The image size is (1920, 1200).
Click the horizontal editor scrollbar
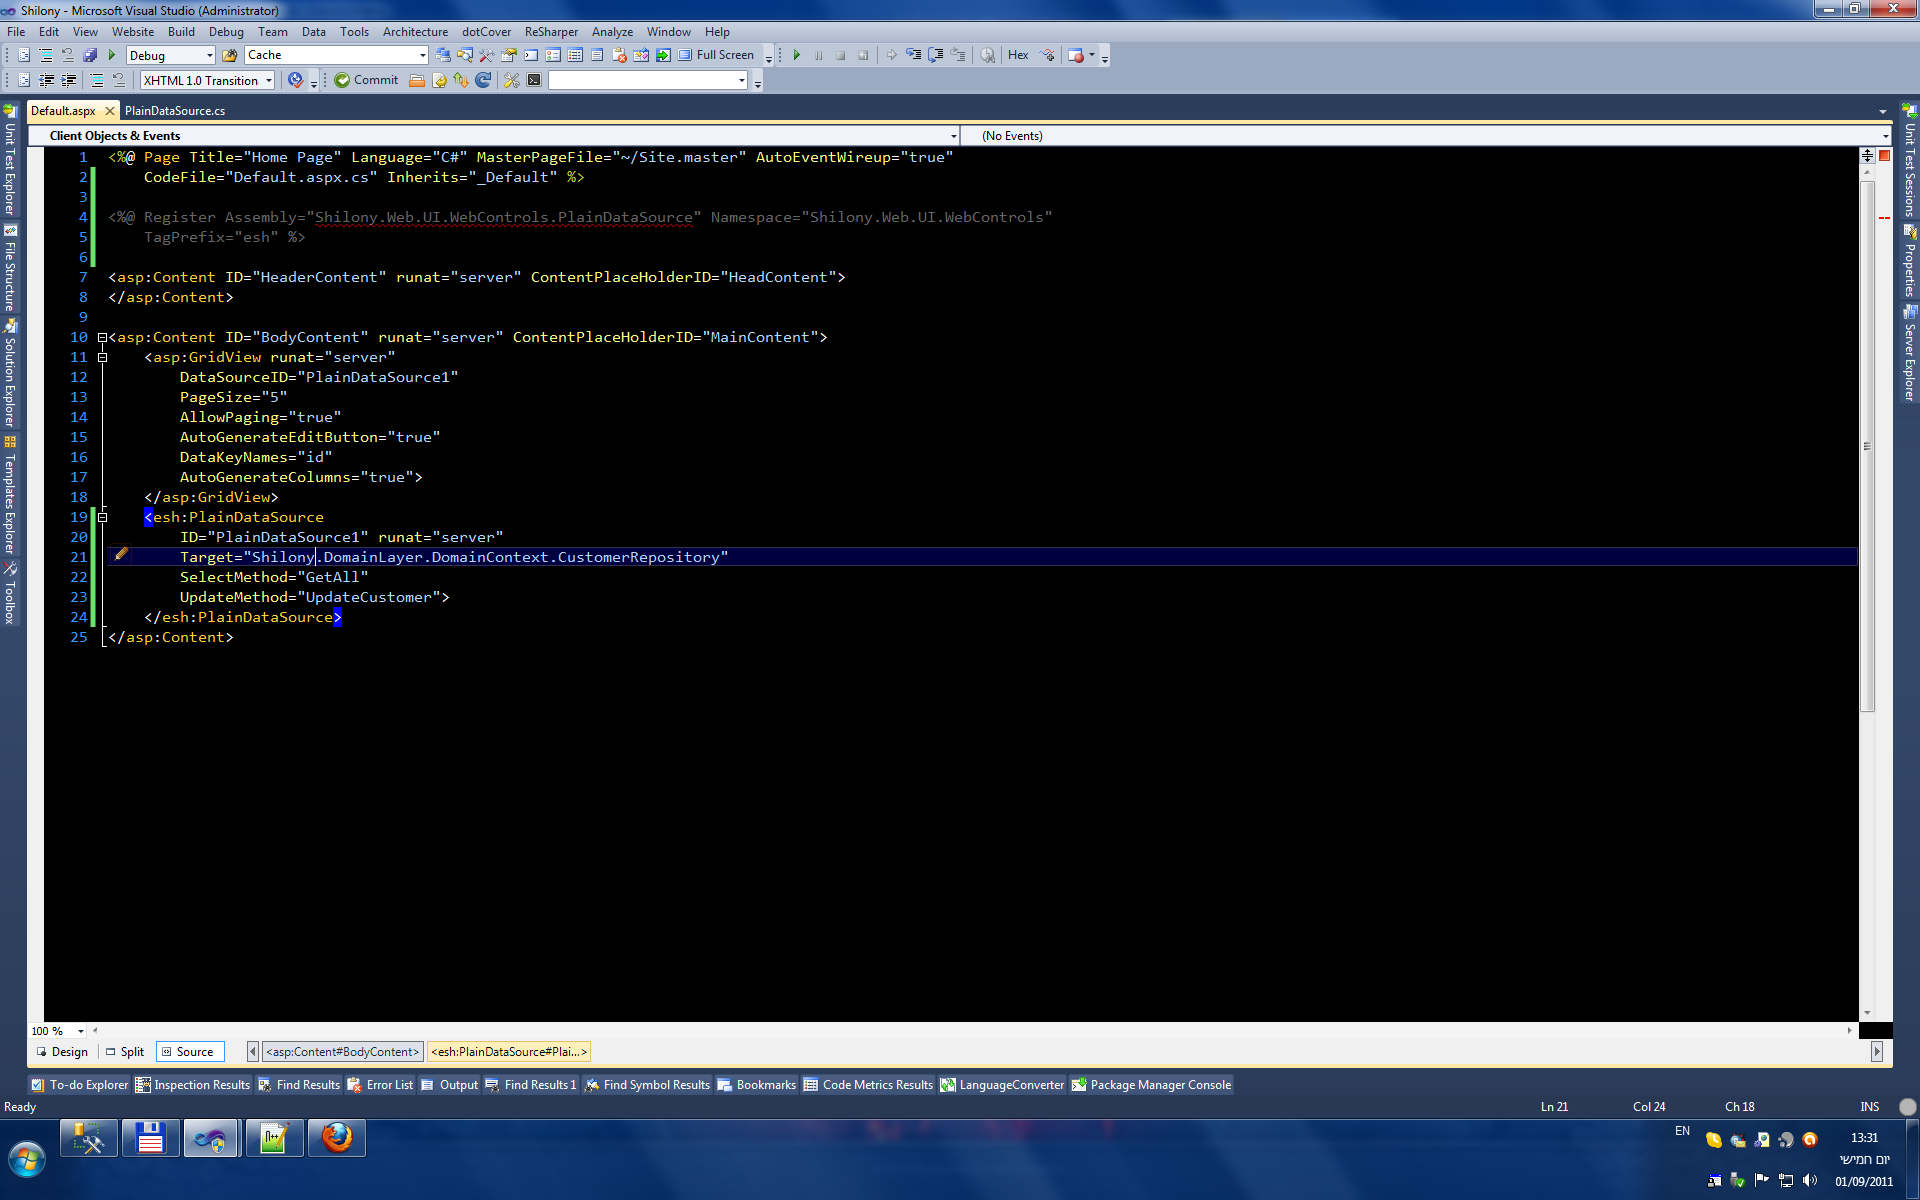coord(972,1030)
